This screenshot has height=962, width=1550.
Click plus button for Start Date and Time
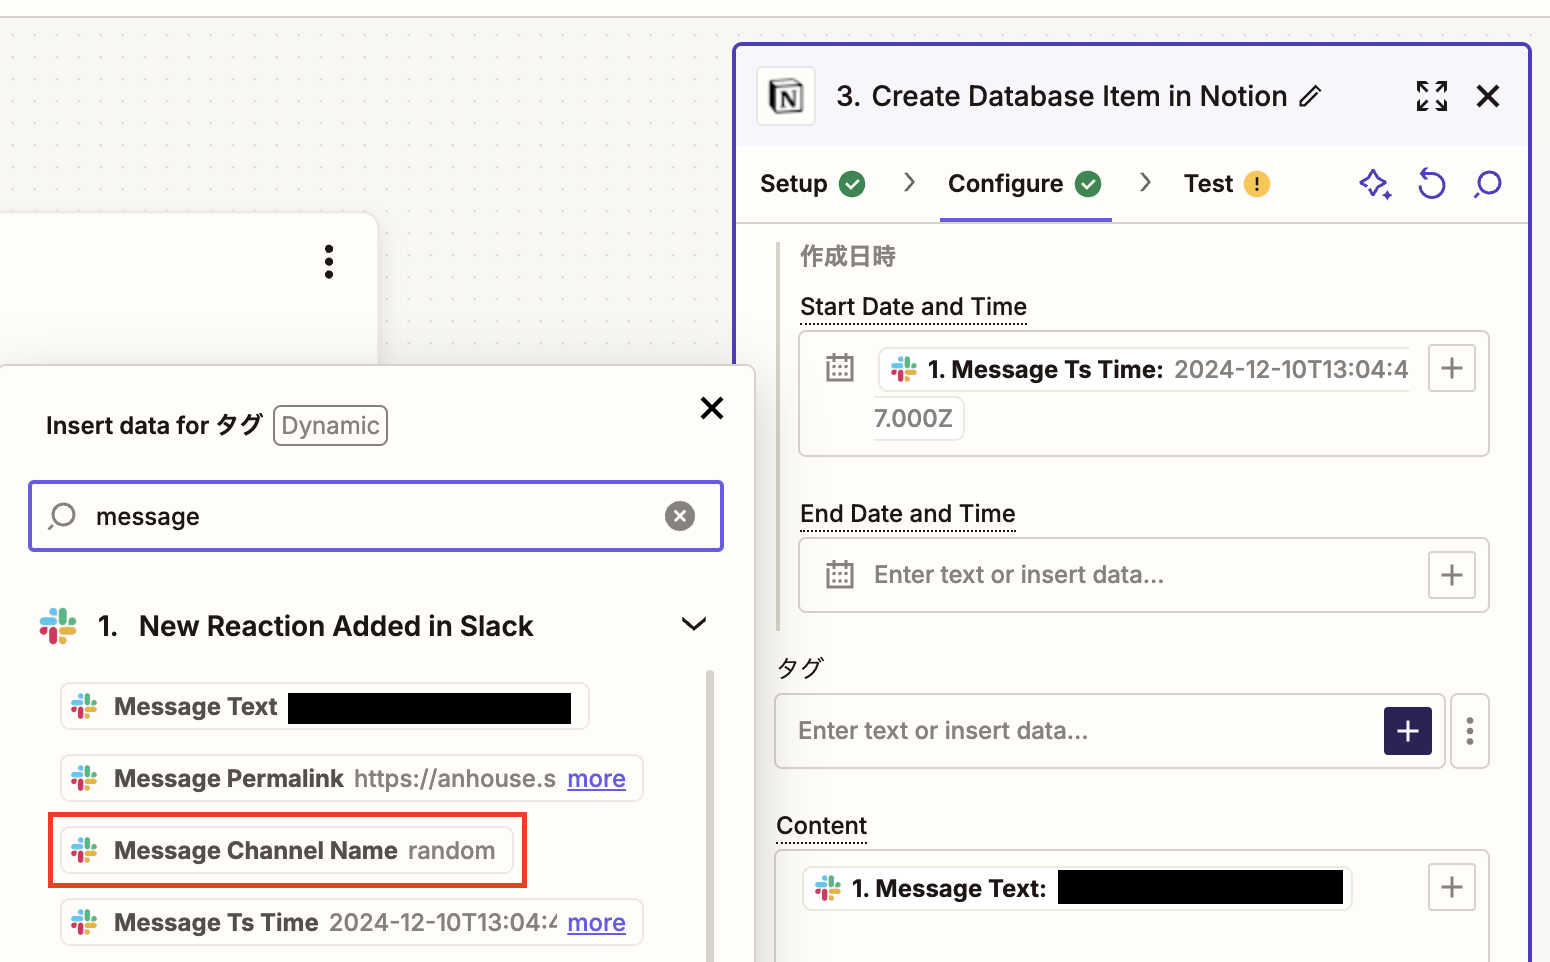[1452, 368]
